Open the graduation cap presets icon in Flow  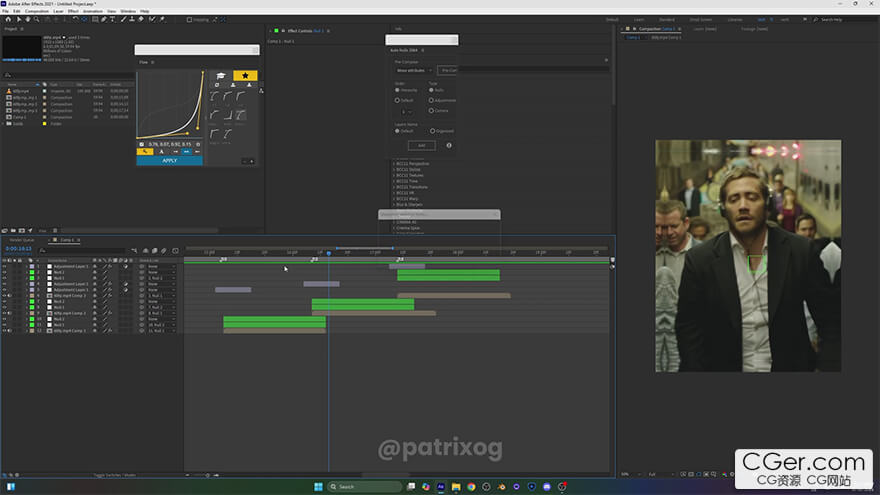220,75
